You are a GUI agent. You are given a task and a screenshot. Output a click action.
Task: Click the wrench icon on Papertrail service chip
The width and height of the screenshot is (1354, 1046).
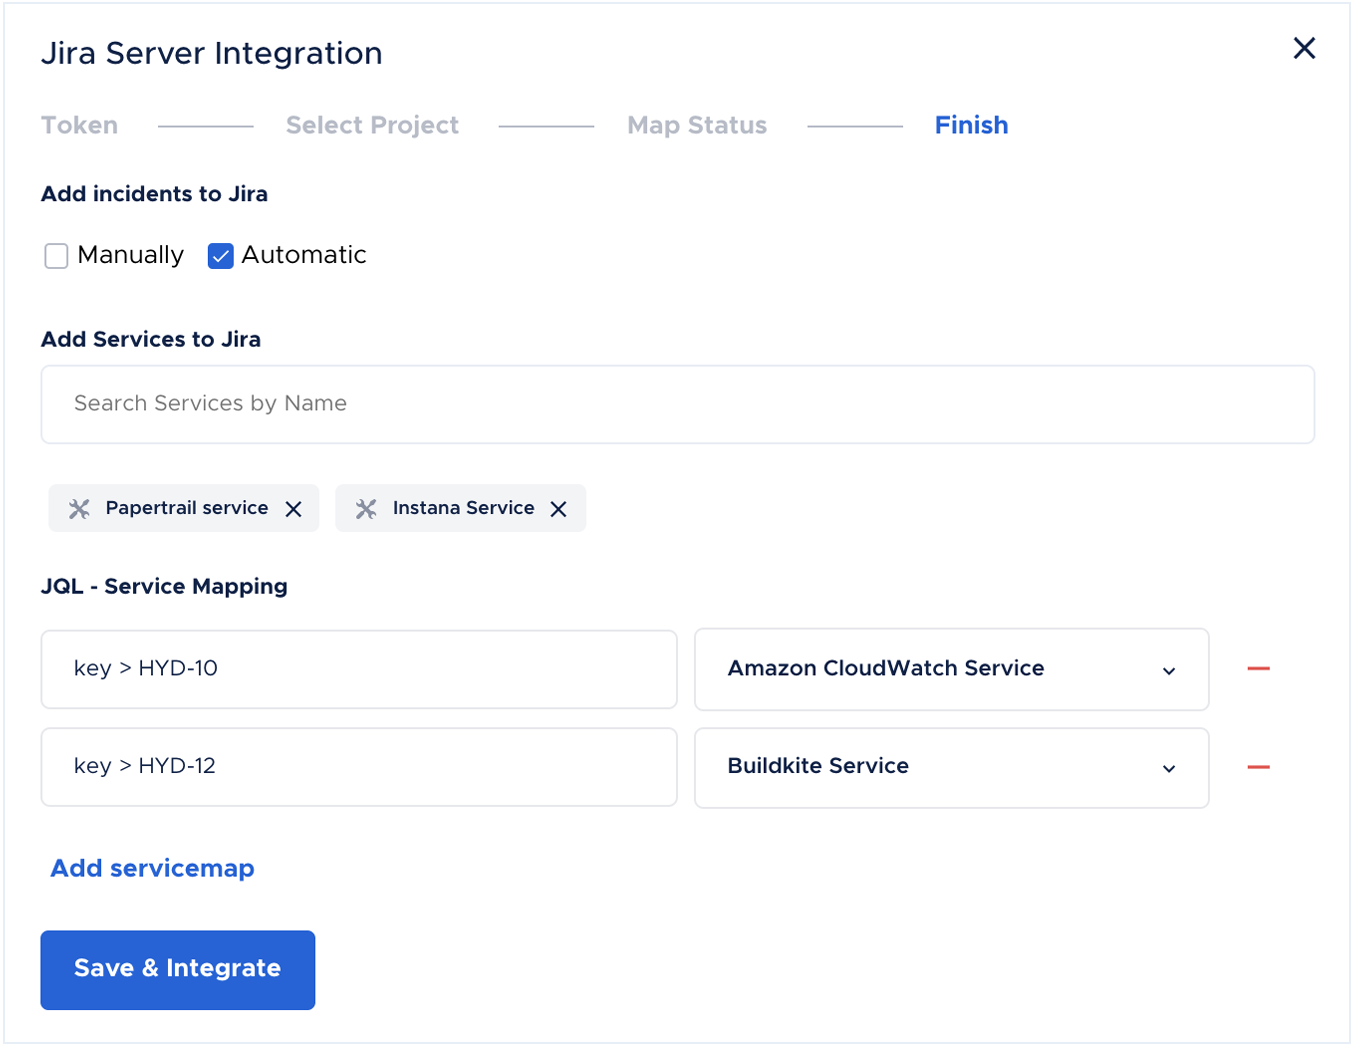pyautogui.click(x=79, y=508)
